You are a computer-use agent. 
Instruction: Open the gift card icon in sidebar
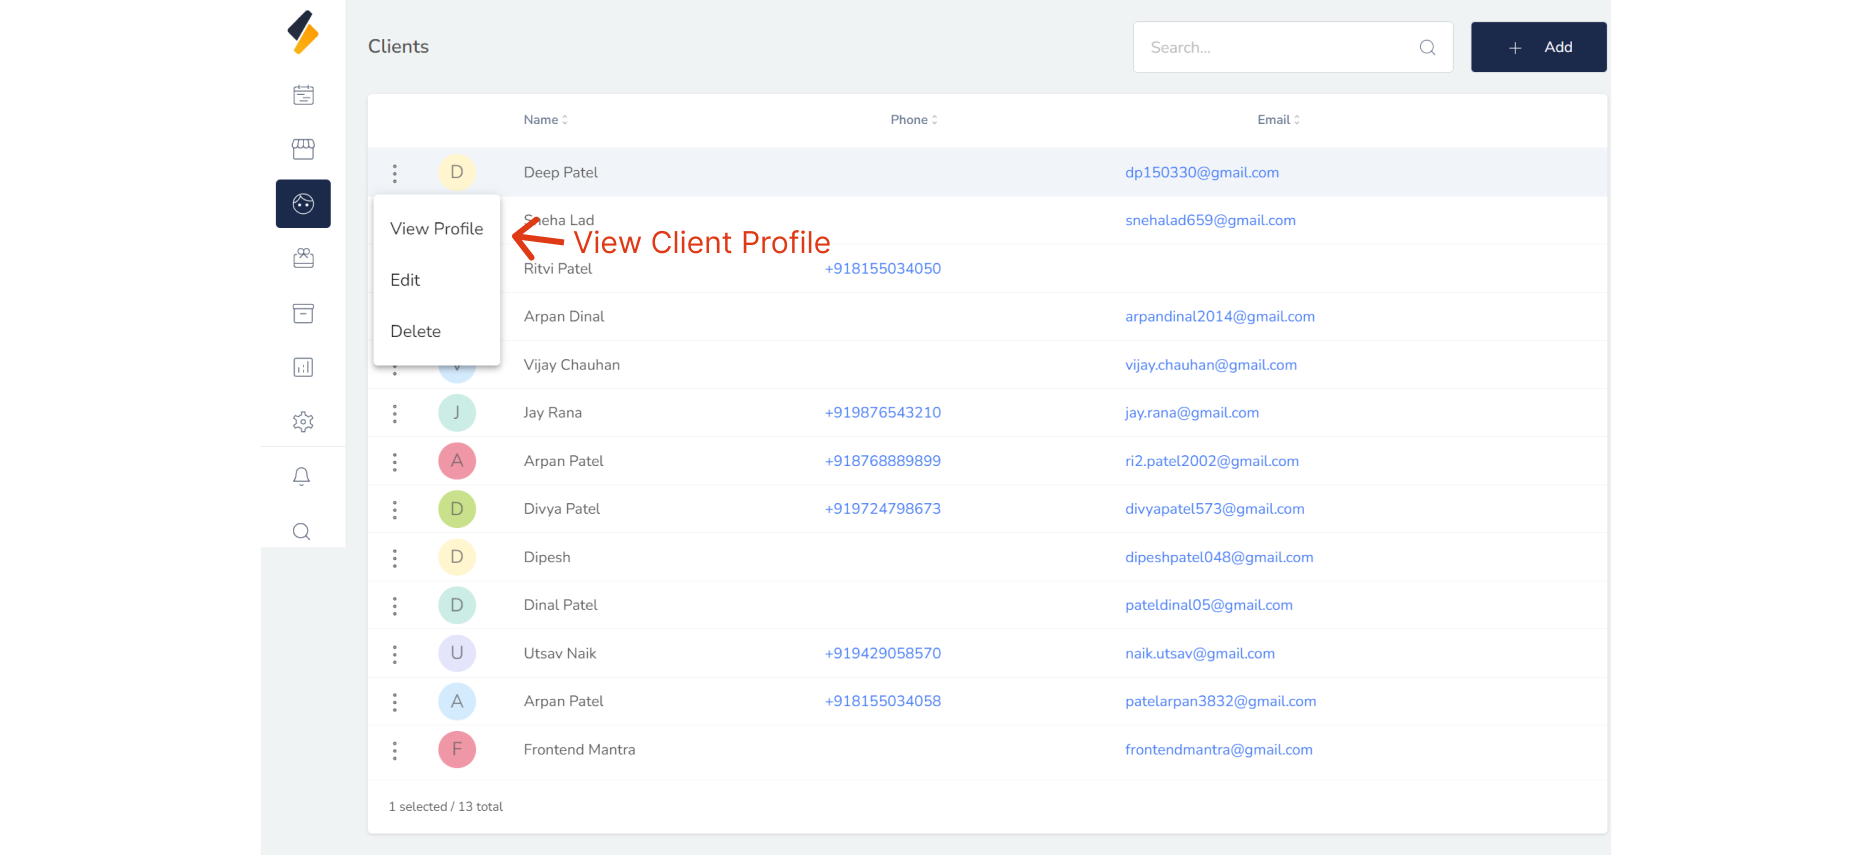coord(303,259)
